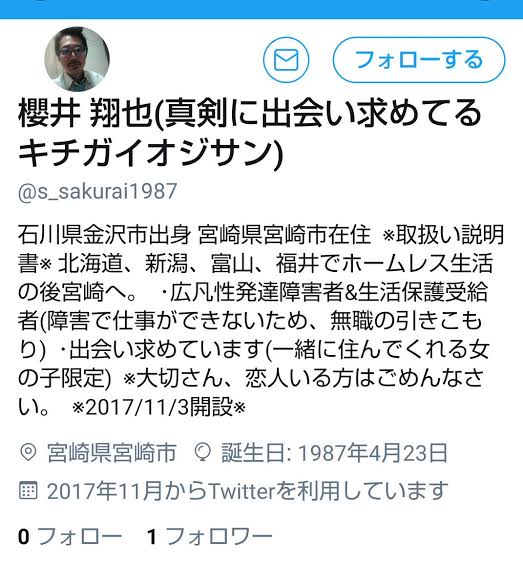Click the calendar joined-date icon
This screenshot has width=523, height=586.
[x=28, y=491]
